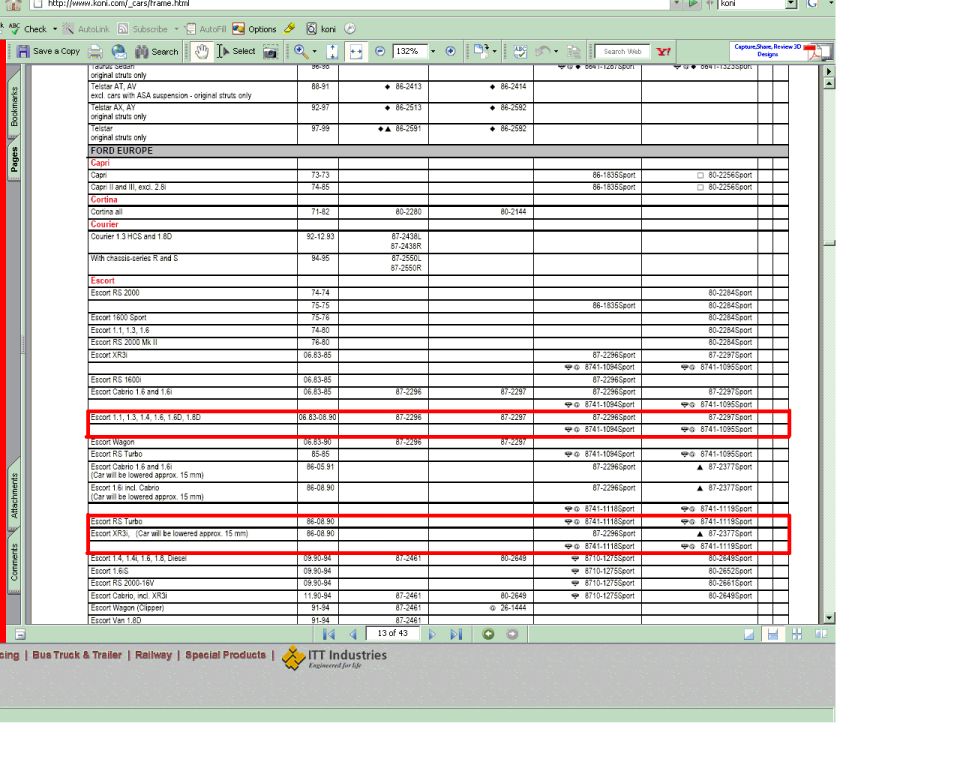Click the Yahoo Y! search icon
The height and width of the screenshot is (768, 960).
tap(663, 51)
